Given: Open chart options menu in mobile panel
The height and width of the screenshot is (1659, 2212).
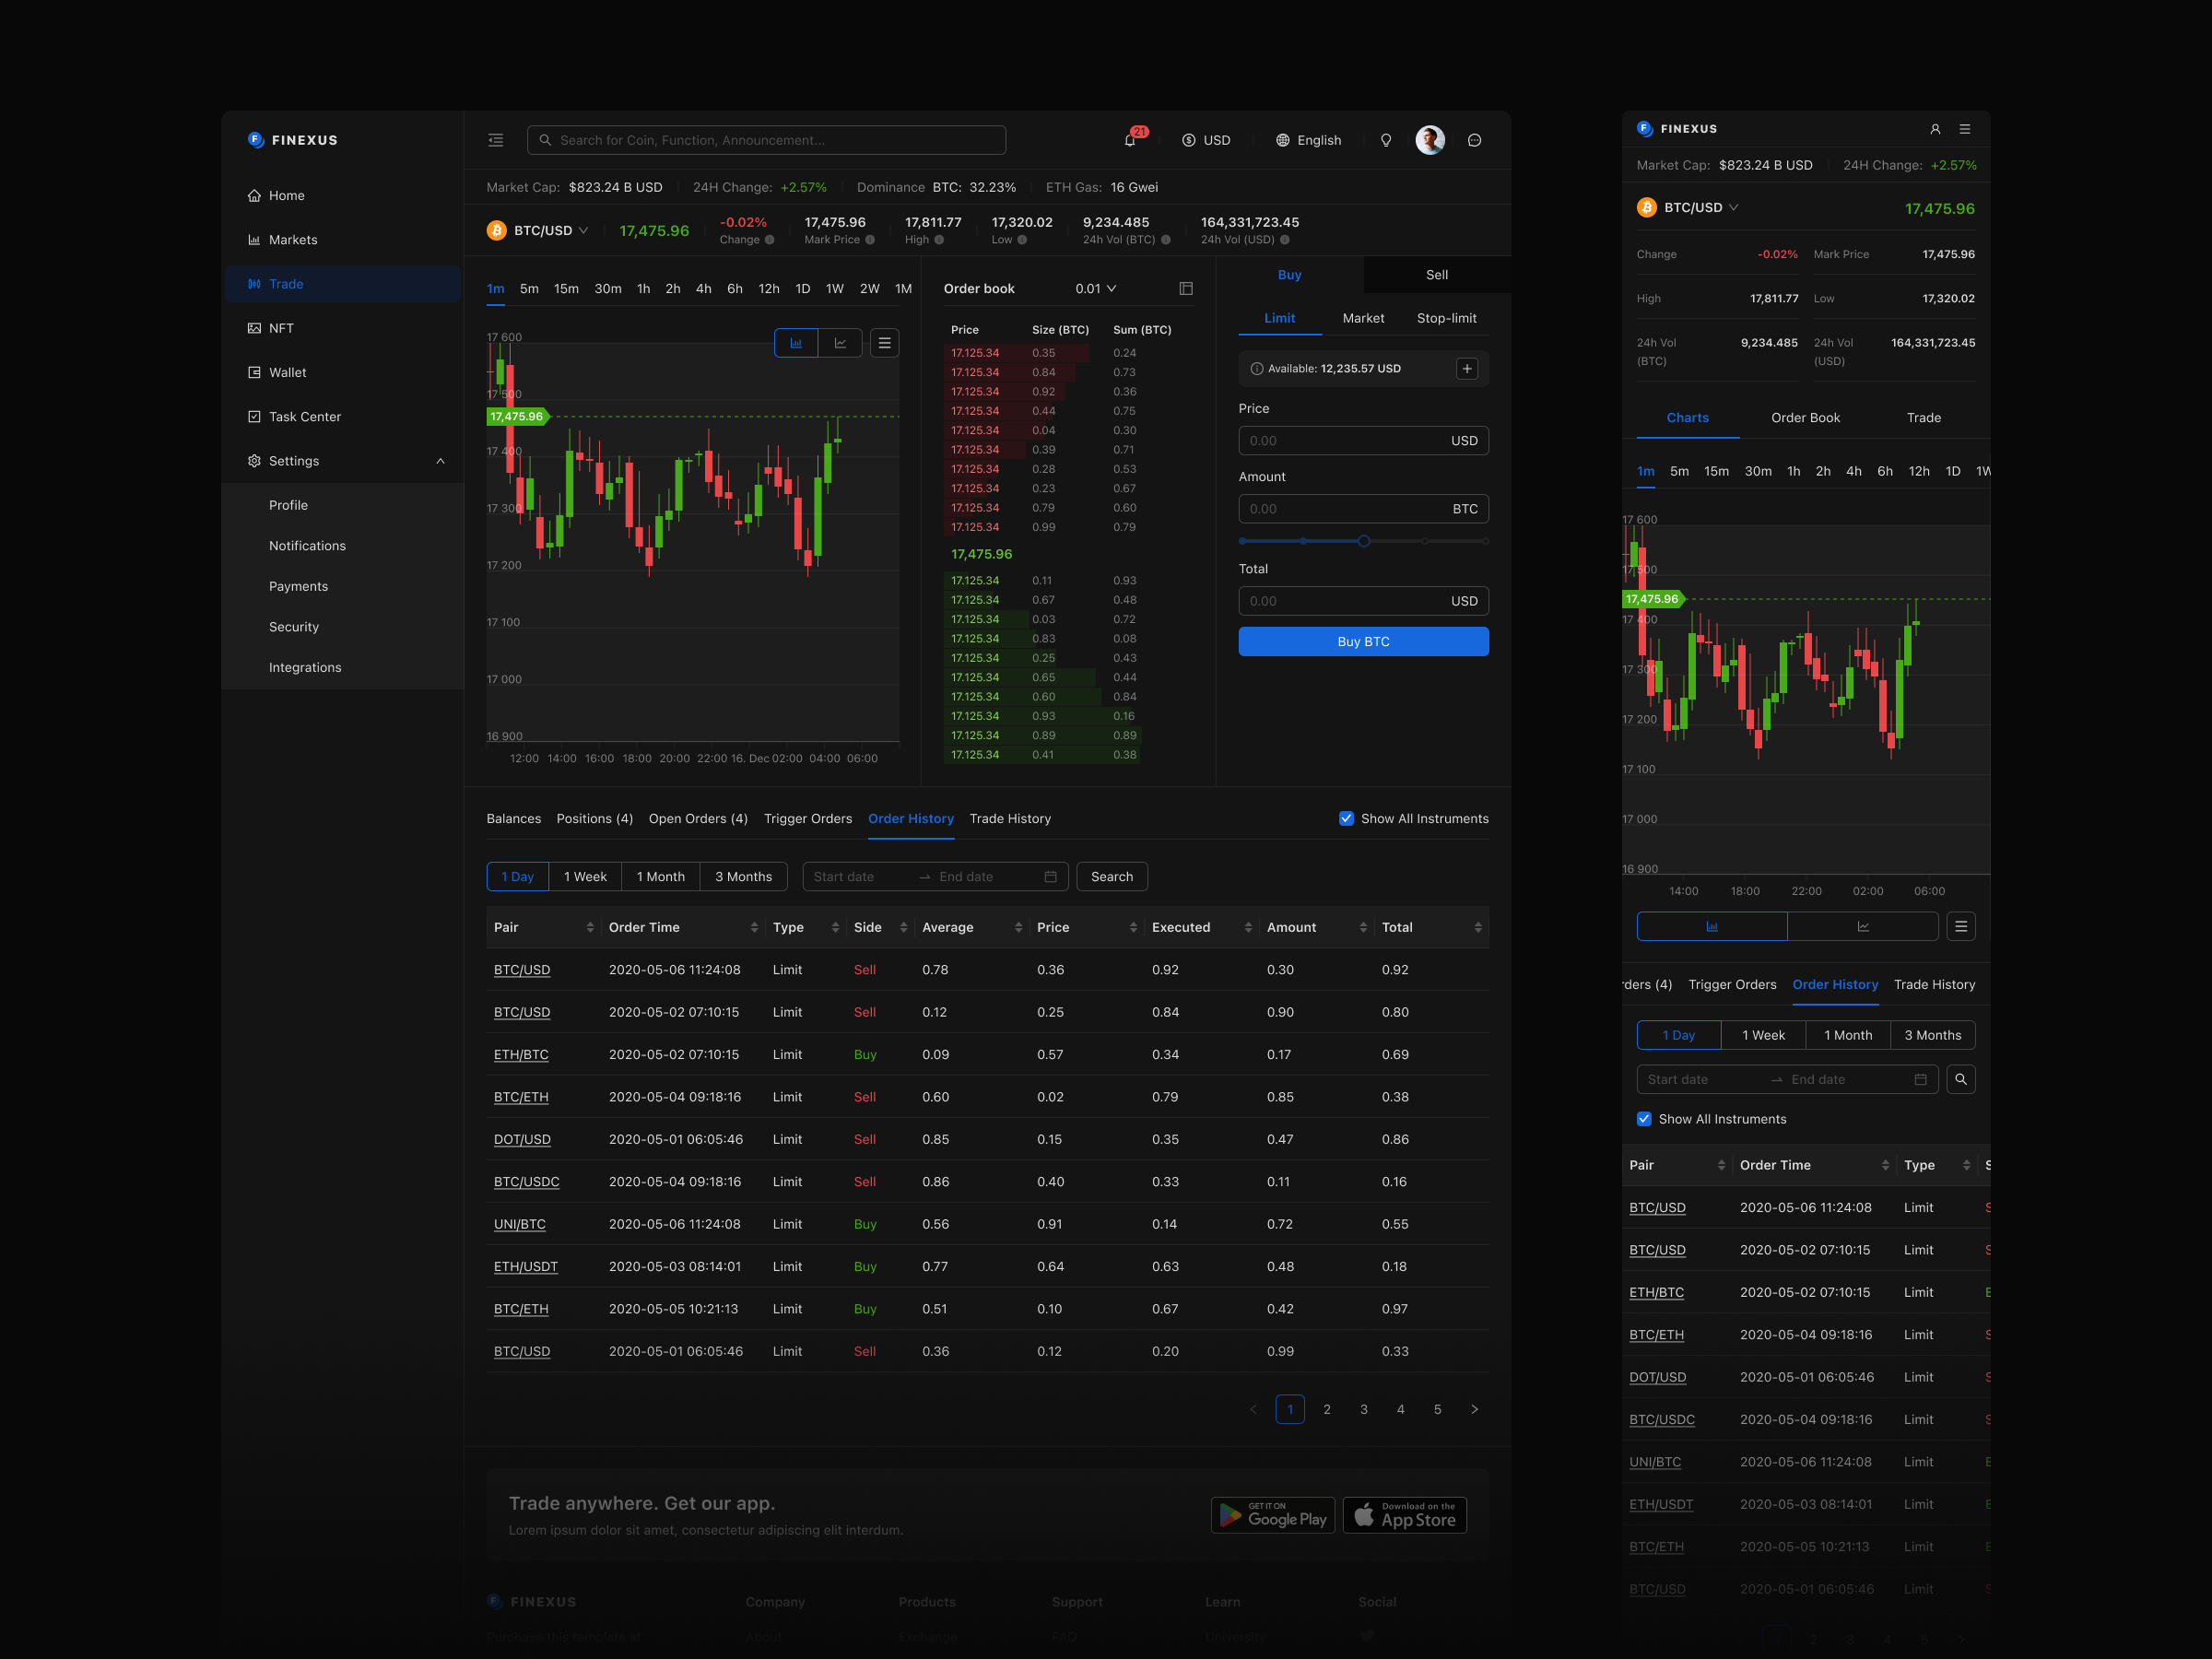Looking at the screenshot, I should click(x=1961, y=926).
